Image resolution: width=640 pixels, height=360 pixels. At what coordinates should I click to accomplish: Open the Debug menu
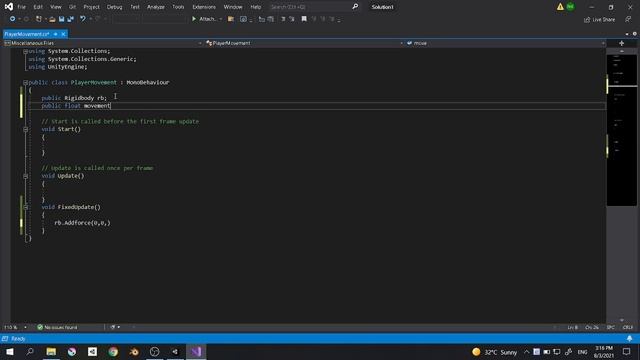(x=115, y=7)
